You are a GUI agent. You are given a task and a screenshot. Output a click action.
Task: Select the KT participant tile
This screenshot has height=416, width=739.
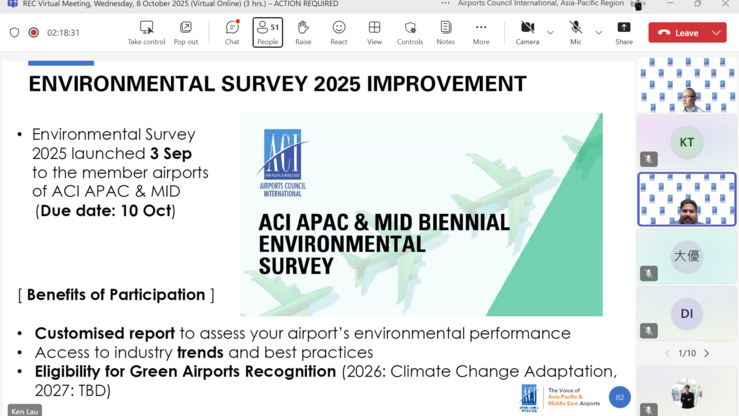tap(686, 142)
